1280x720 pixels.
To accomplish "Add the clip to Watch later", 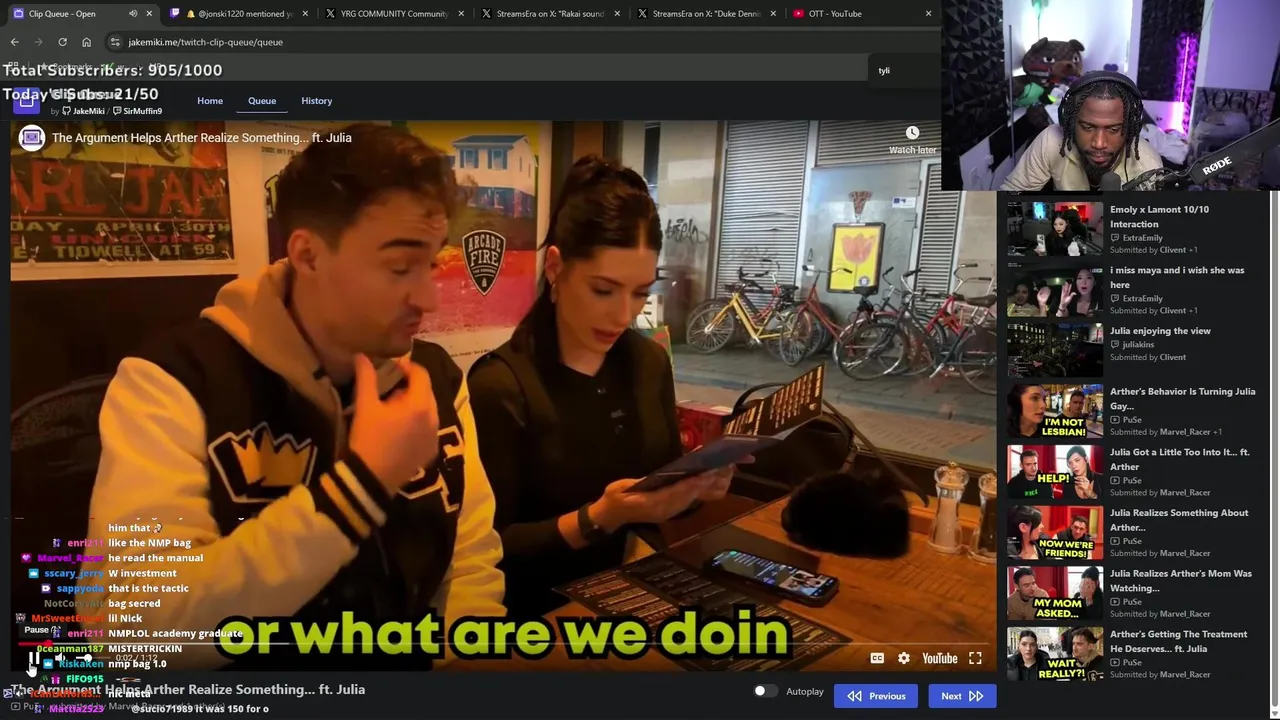I will coord(912,139).
